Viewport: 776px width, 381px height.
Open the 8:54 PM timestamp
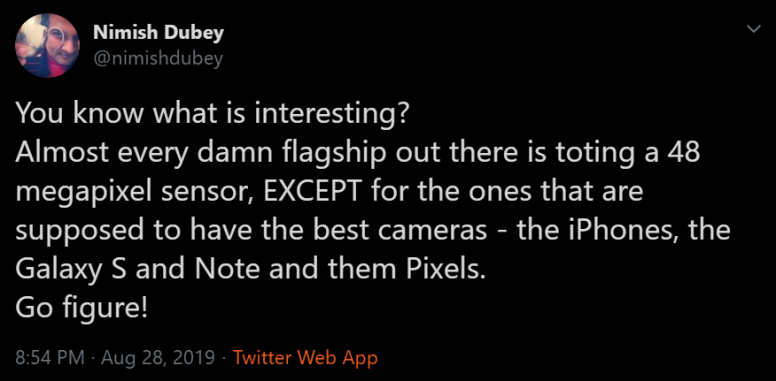click(50, 357)
